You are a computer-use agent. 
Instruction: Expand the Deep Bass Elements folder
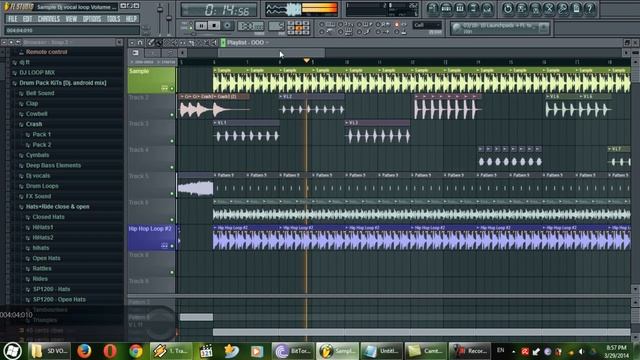(x=53, y=165)
